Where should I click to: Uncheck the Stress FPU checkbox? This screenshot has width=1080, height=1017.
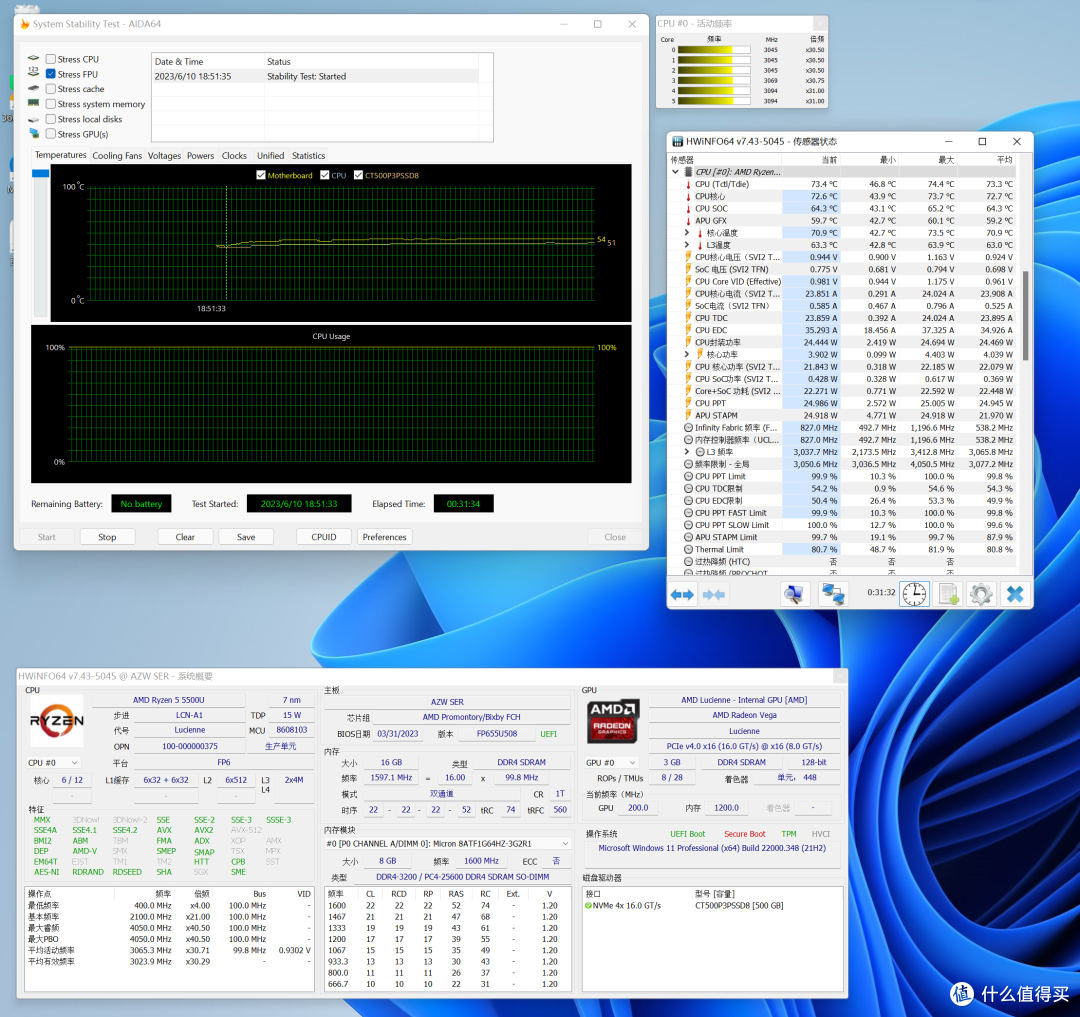[51, 74]
